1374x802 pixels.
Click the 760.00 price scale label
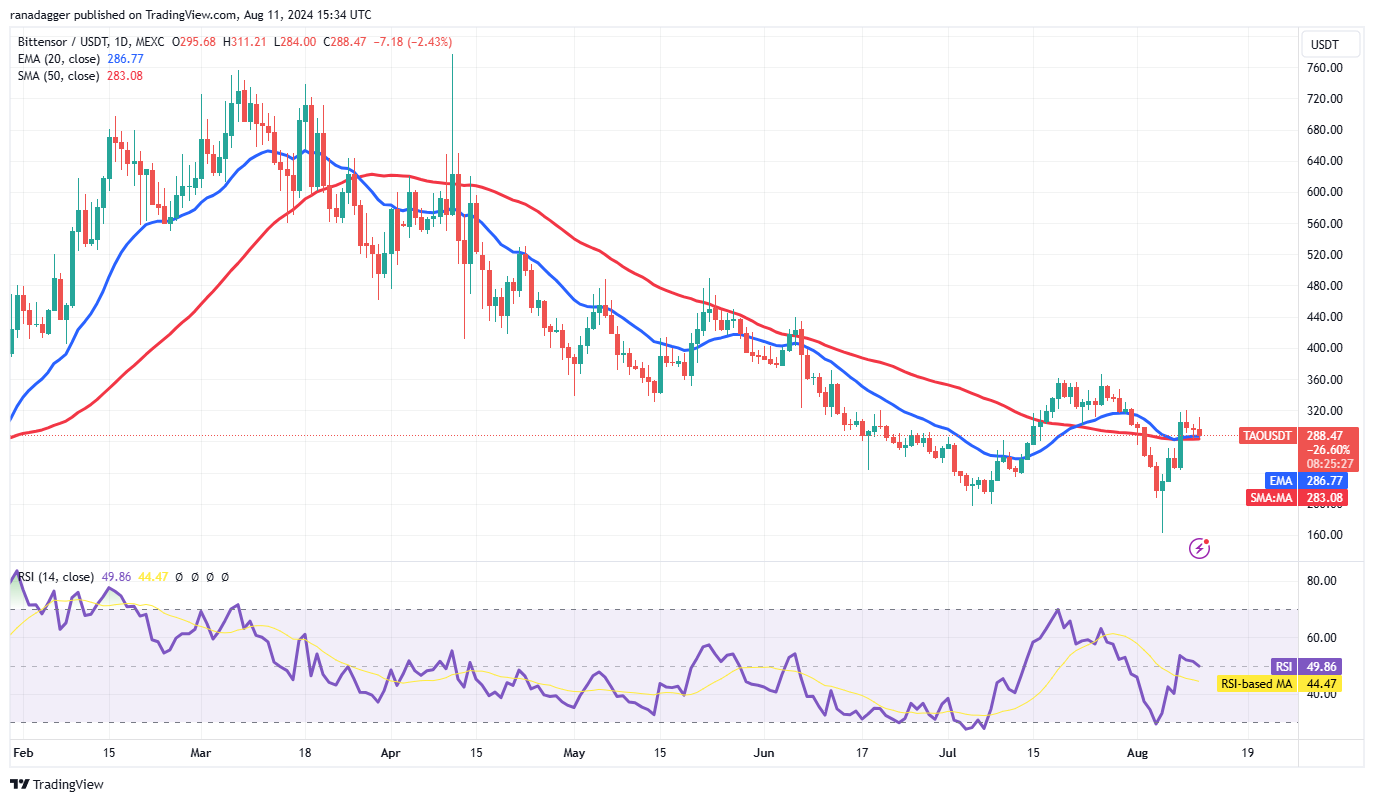(1324, 68)
